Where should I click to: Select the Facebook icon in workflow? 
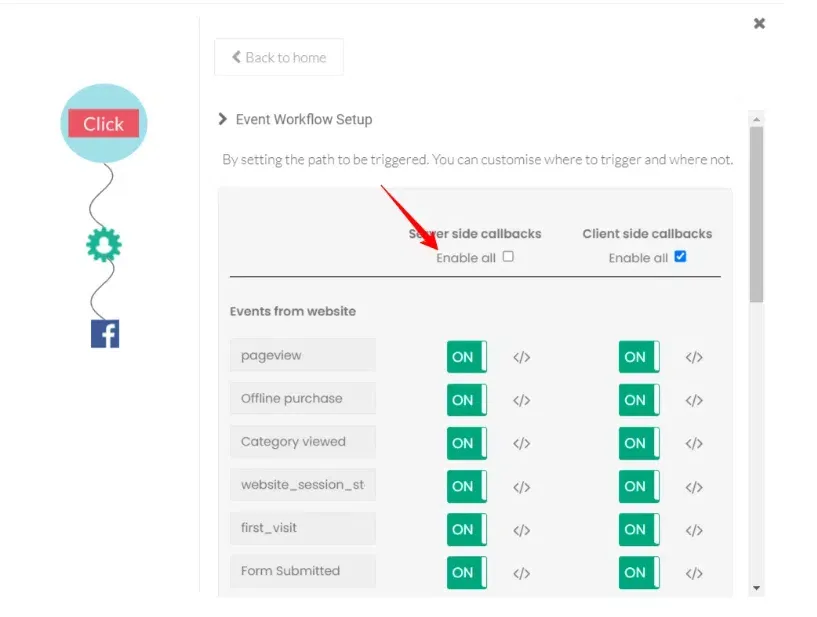(x=105, y=334)
